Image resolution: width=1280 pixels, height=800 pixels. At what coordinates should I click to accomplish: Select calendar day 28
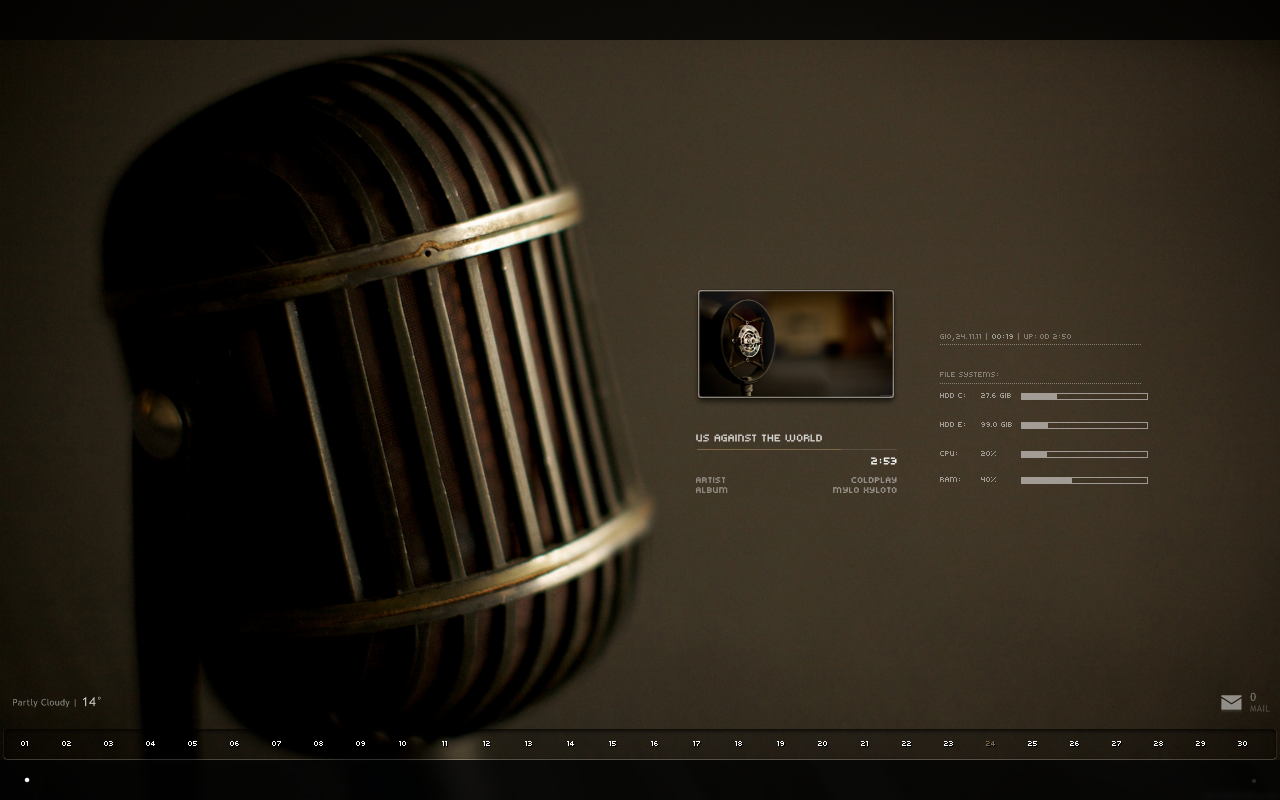(x=1158, y=743)
